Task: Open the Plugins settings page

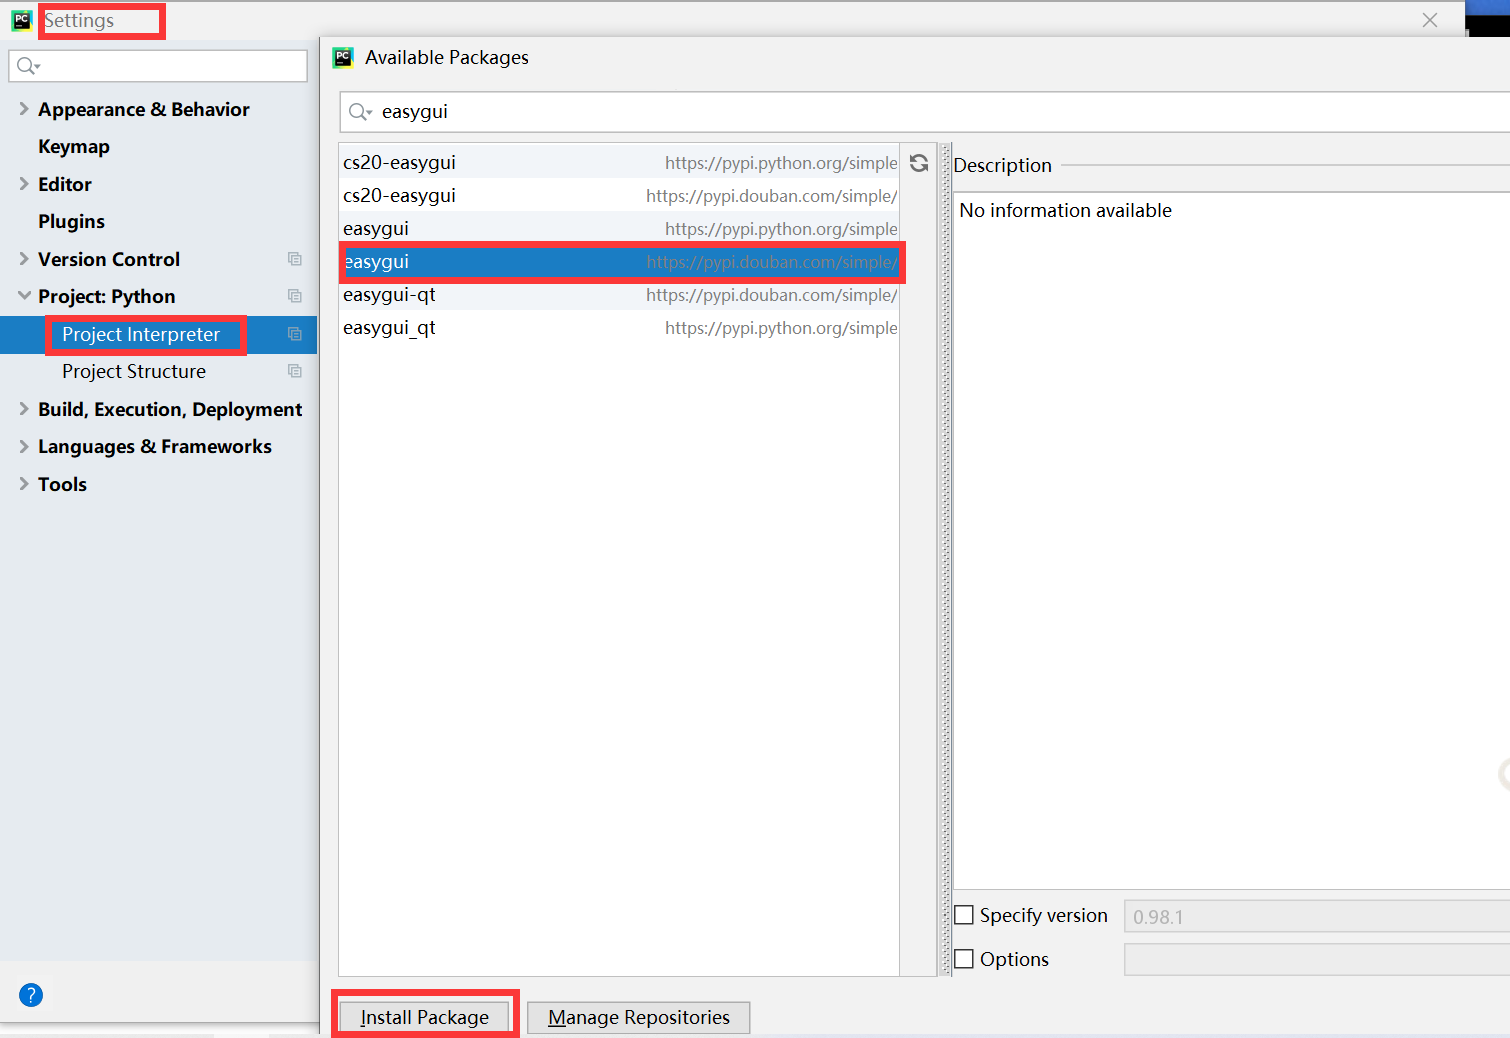Action: tap(70, 221)
